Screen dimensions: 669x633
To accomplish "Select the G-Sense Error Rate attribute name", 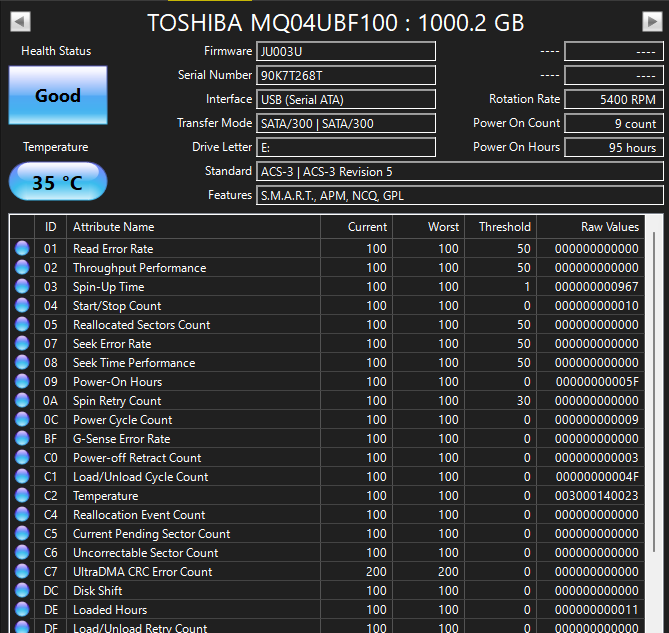I will coord(122,438).
